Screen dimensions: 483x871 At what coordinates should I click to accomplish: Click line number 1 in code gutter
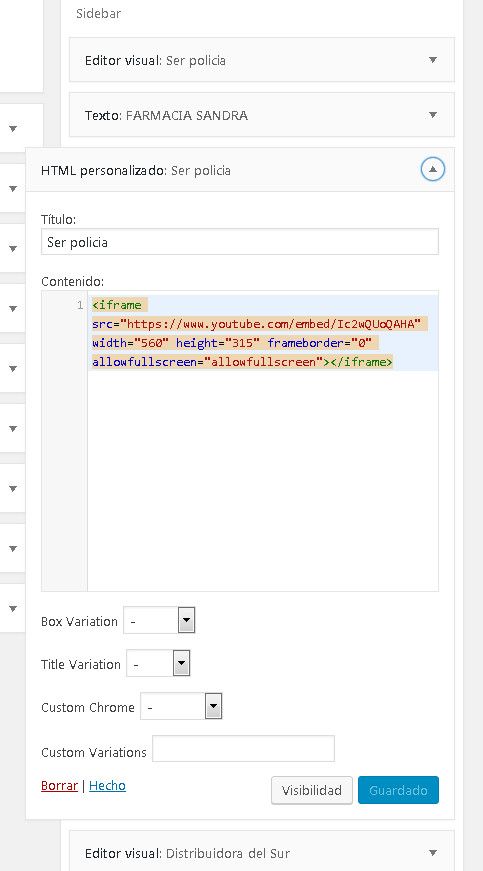pyautogui.click(x=80, y=305)
